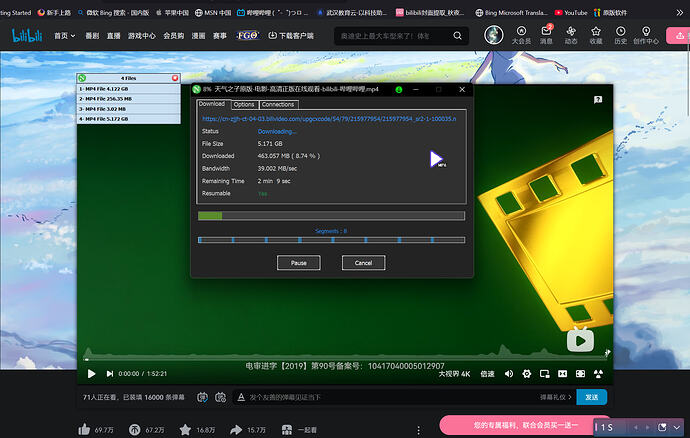Open the 消息 messages icon

(x=546, y=35)
